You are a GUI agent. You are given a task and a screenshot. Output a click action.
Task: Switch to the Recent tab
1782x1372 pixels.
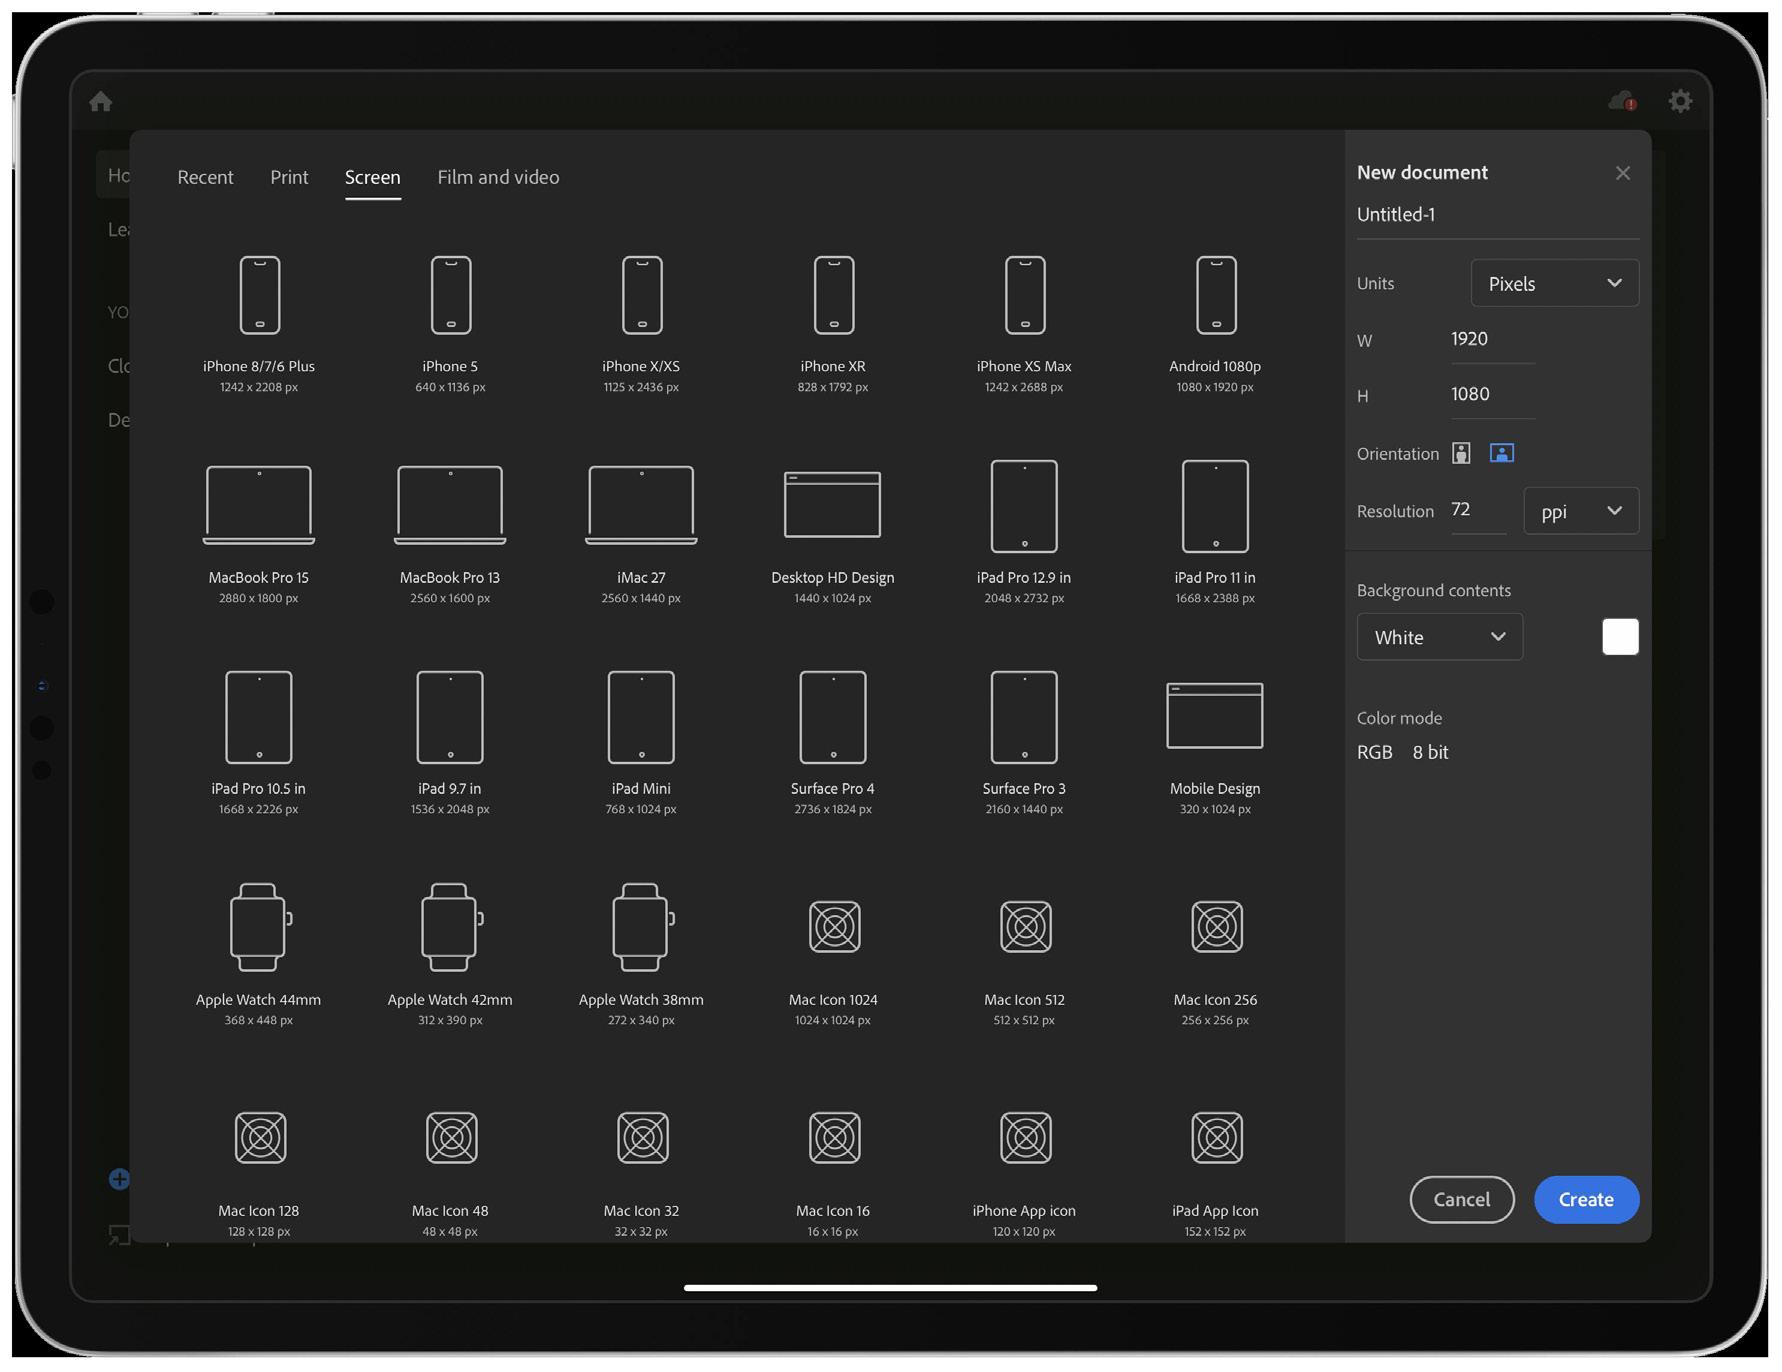205,177
